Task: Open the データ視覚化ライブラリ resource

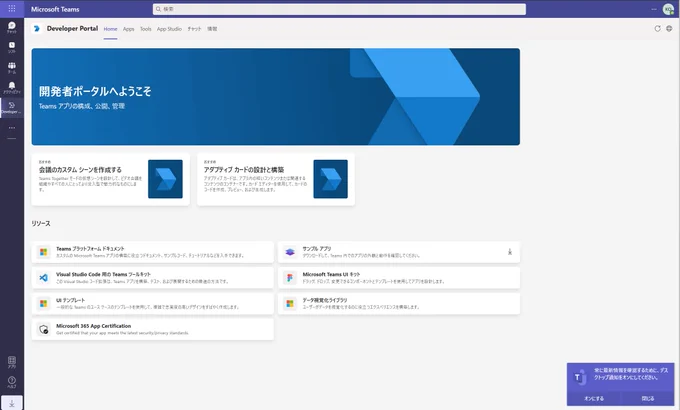Action: point(399,303)
